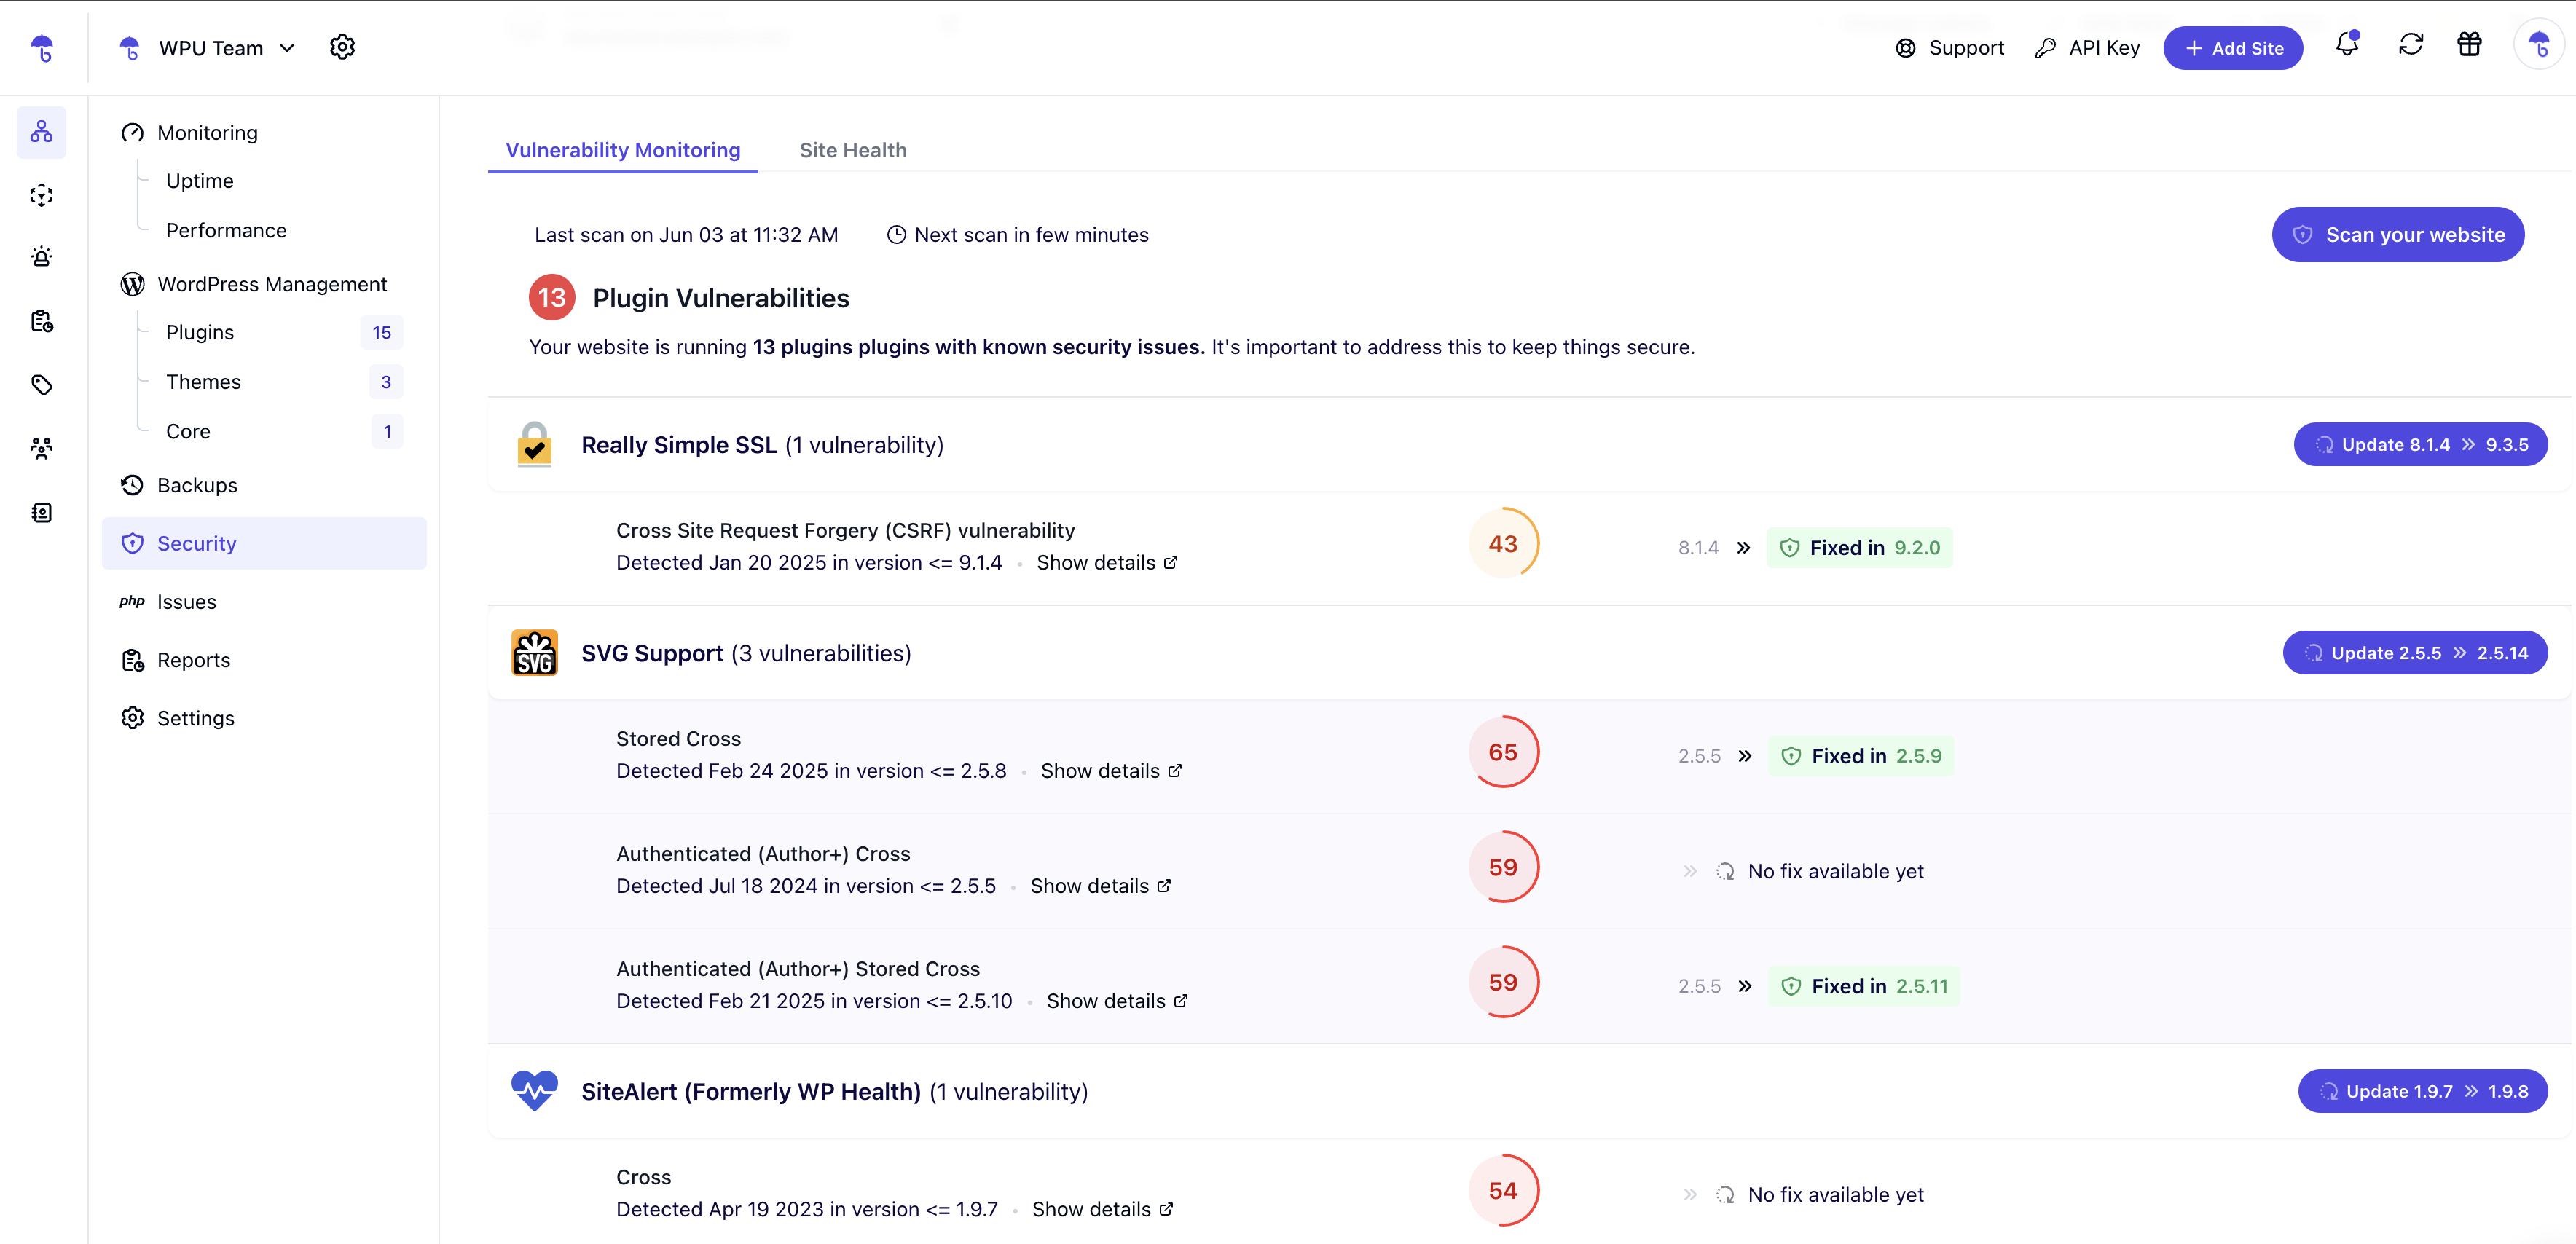The image size is (2576, 1244).
Task: Open notifications bell icon
Action: (x=2347, y=44)
